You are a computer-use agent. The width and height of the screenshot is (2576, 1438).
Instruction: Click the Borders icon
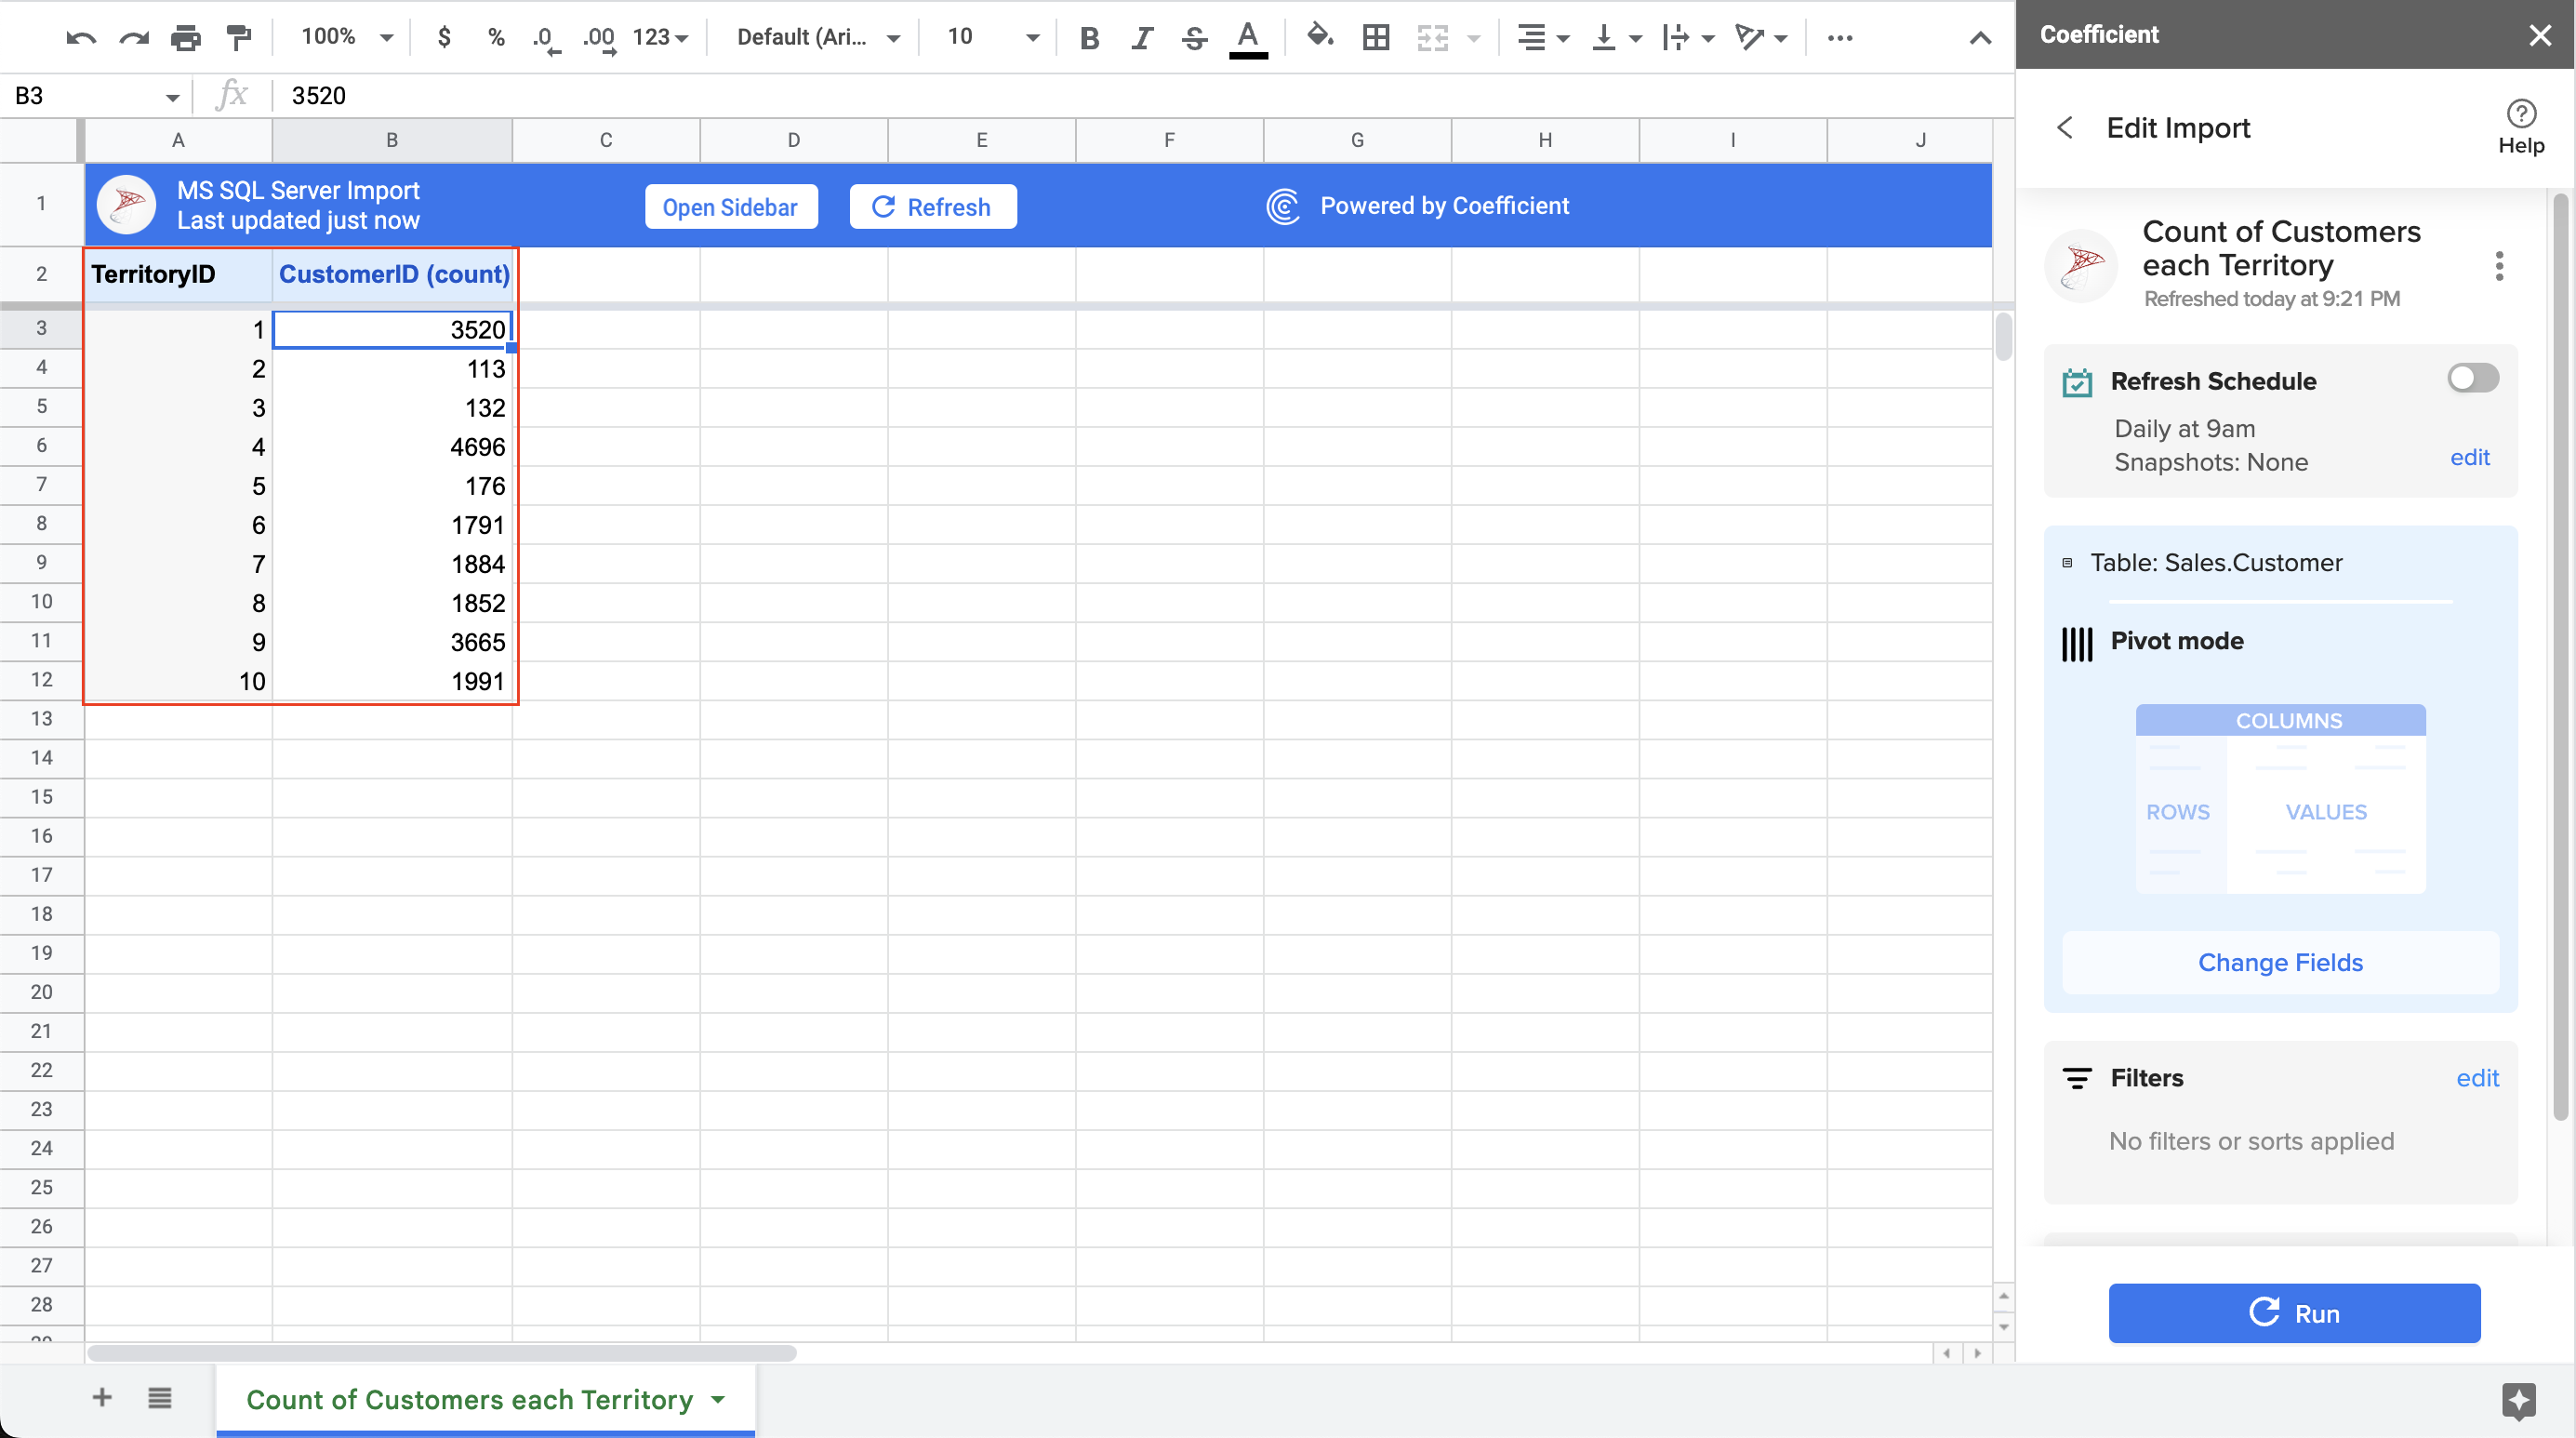pos(1375,37)
